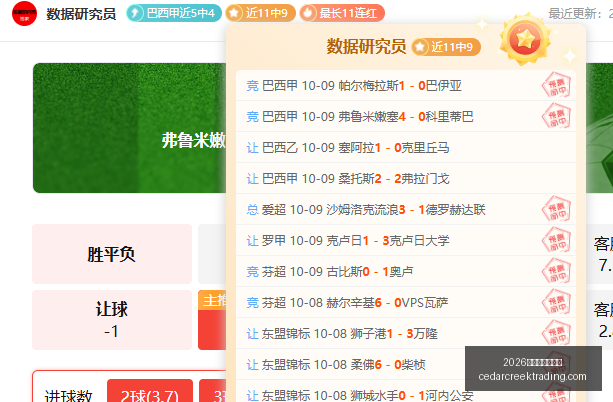Open the 古比斯 0-1 奥卢 match row
The width and height of the screenshot is (613, 402).
point(406,271)
